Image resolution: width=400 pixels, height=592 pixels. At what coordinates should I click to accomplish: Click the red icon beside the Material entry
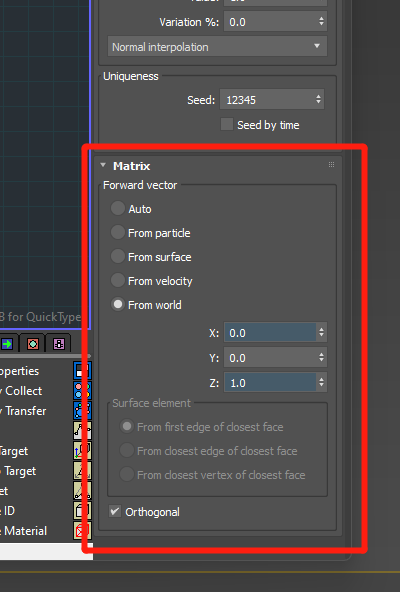[x=82, y=531]
